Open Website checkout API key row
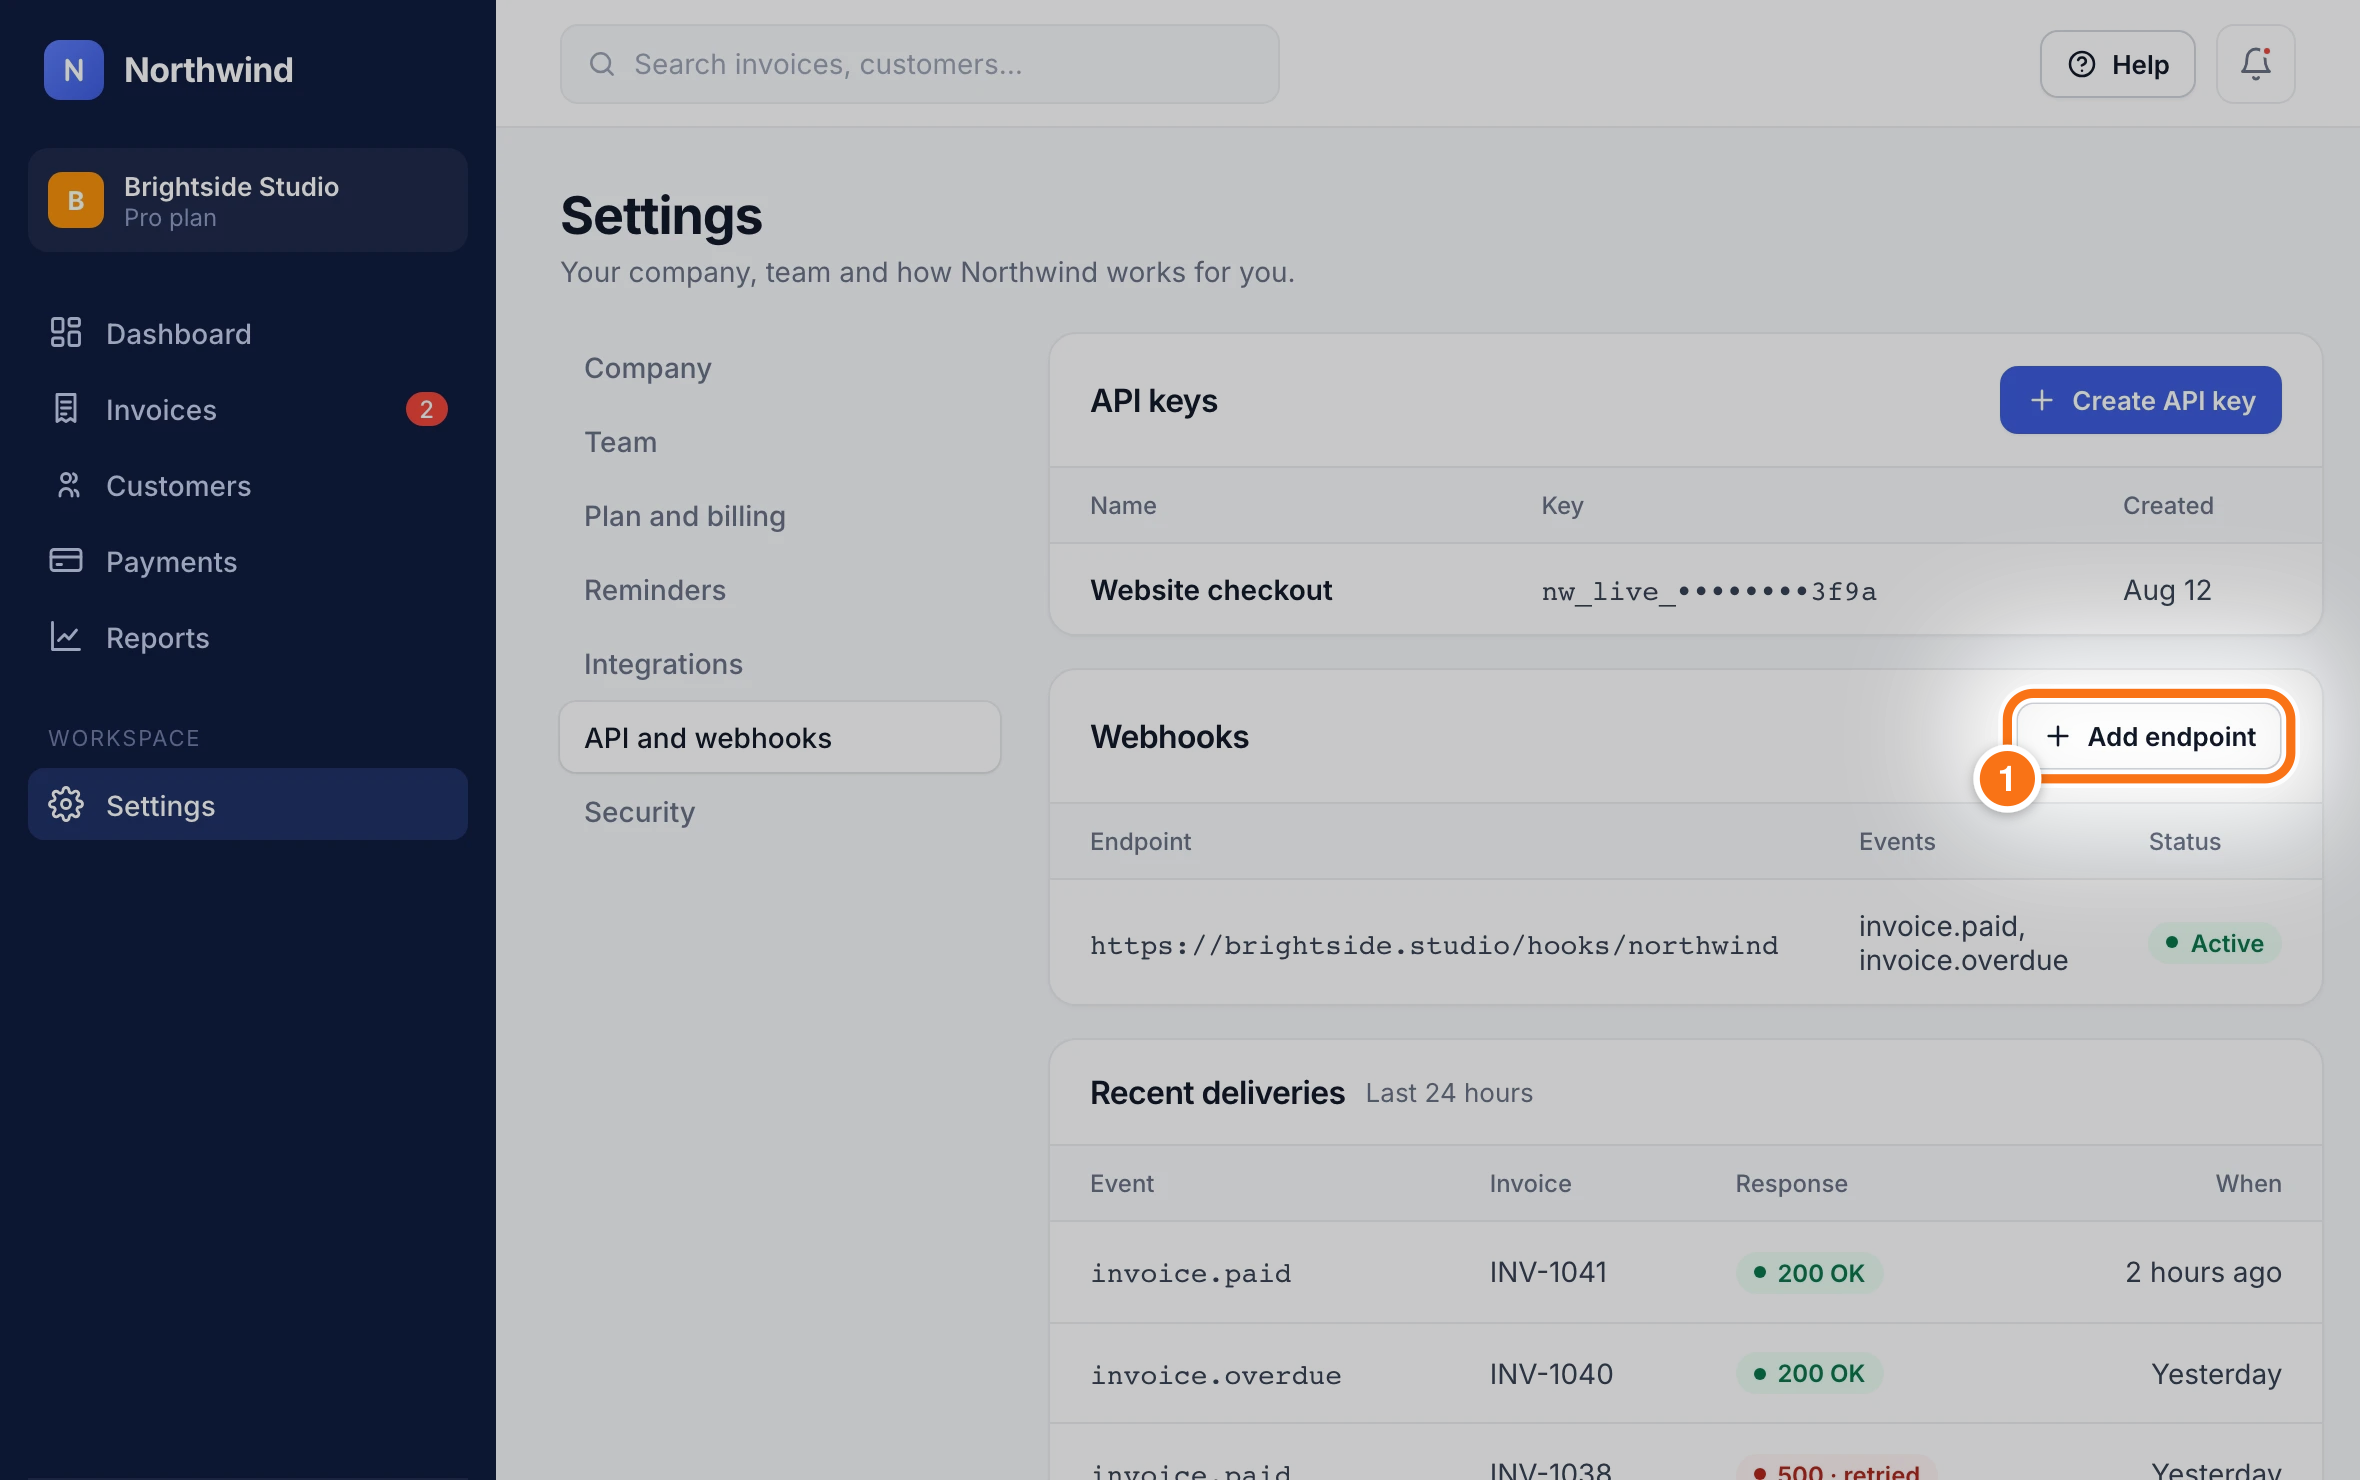The height and width of the screenshot is (1480, 2360). click(x=1686, y=590)
